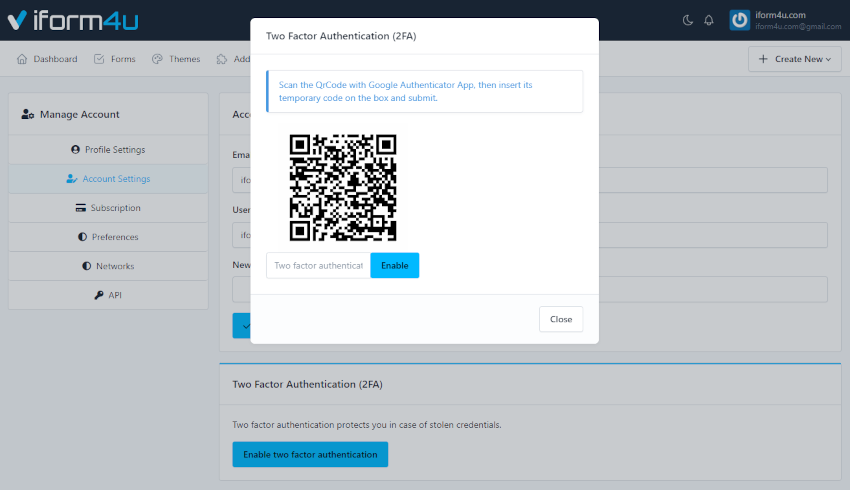
Task: Click the QR code image
Action: point(343,188)
